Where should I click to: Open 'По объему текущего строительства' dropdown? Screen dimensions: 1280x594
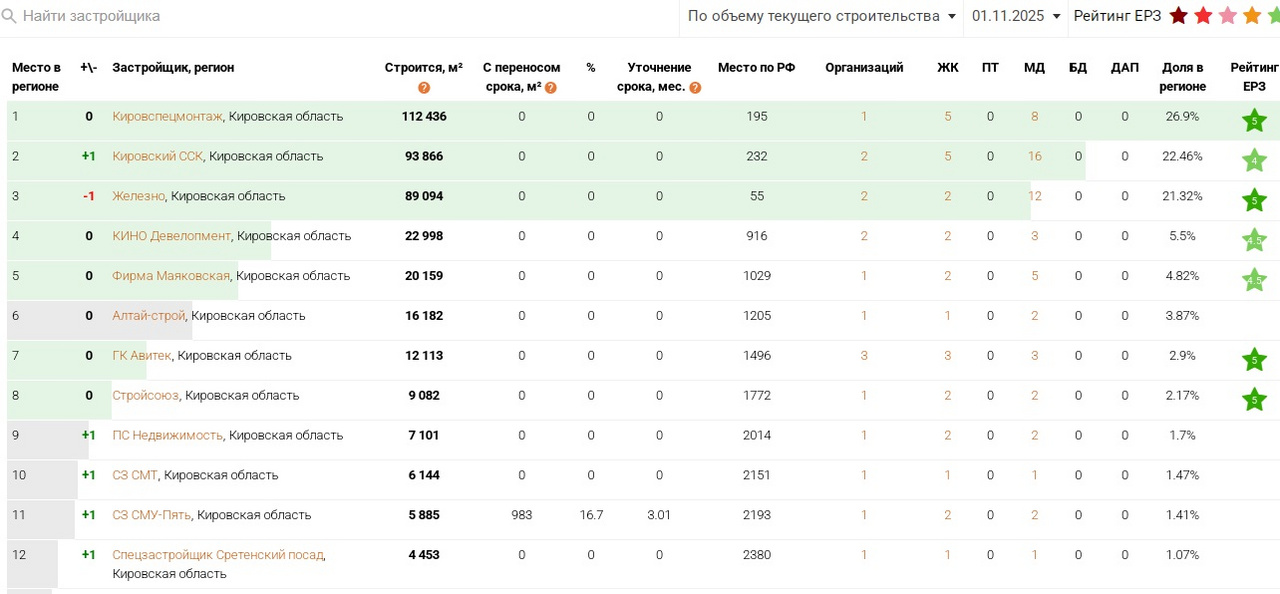[x=821, y=16]
